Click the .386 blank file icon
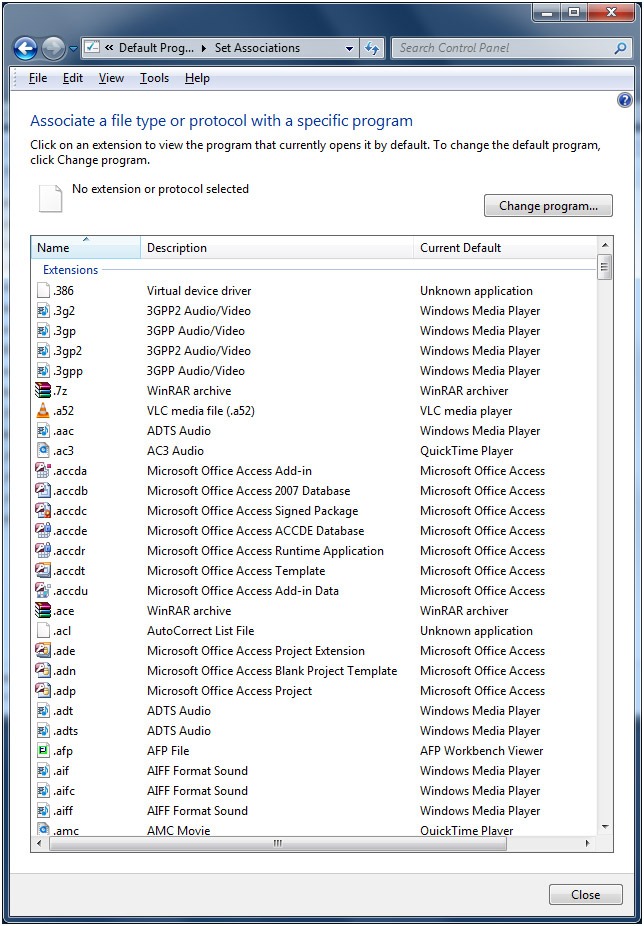The image size is (644, 926). [43, 291]
